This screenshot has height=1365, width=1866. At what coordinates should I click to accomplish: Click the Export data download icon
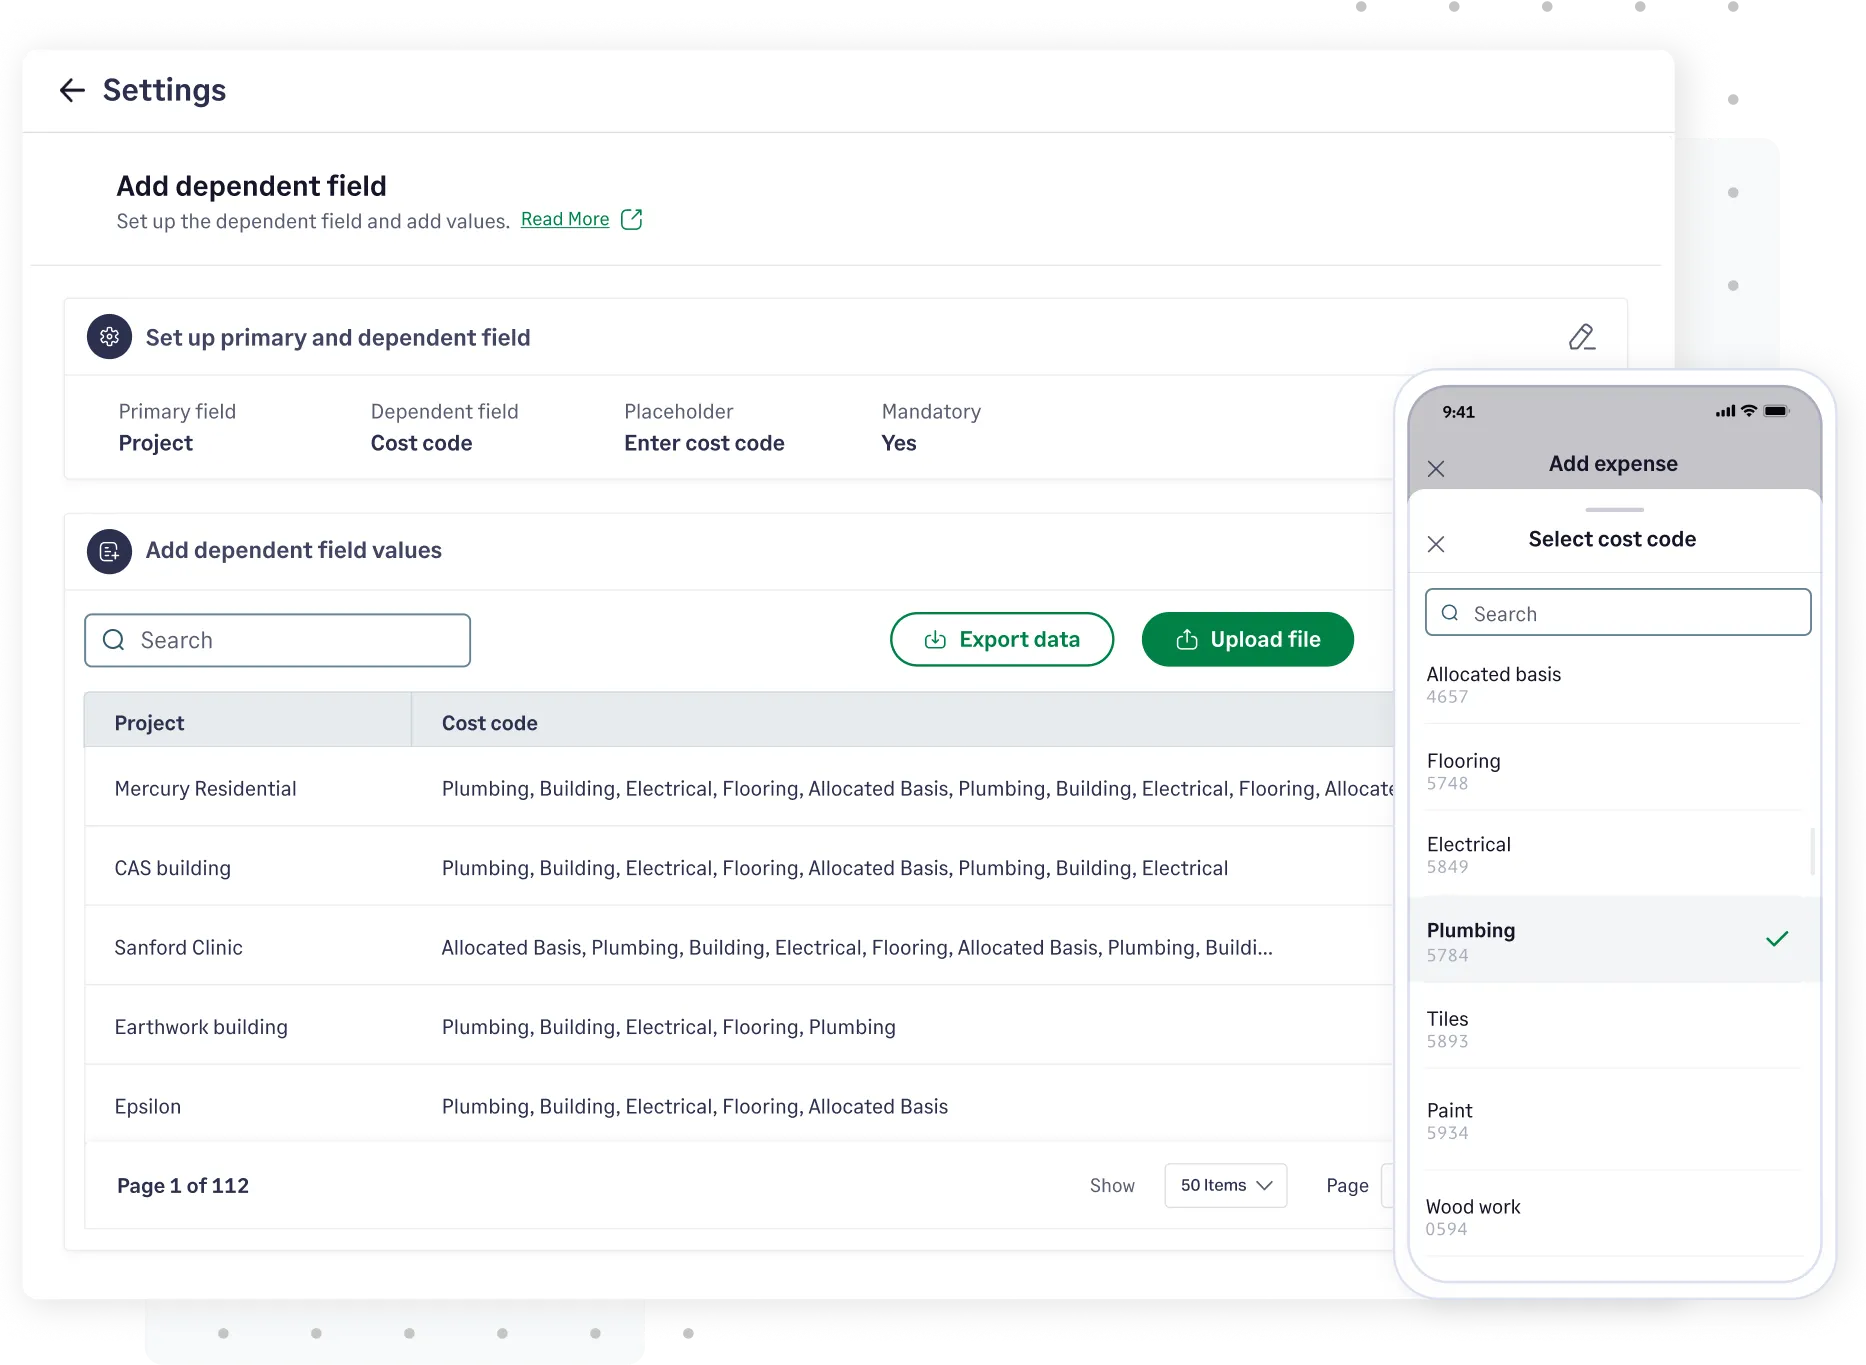[936, 639]
